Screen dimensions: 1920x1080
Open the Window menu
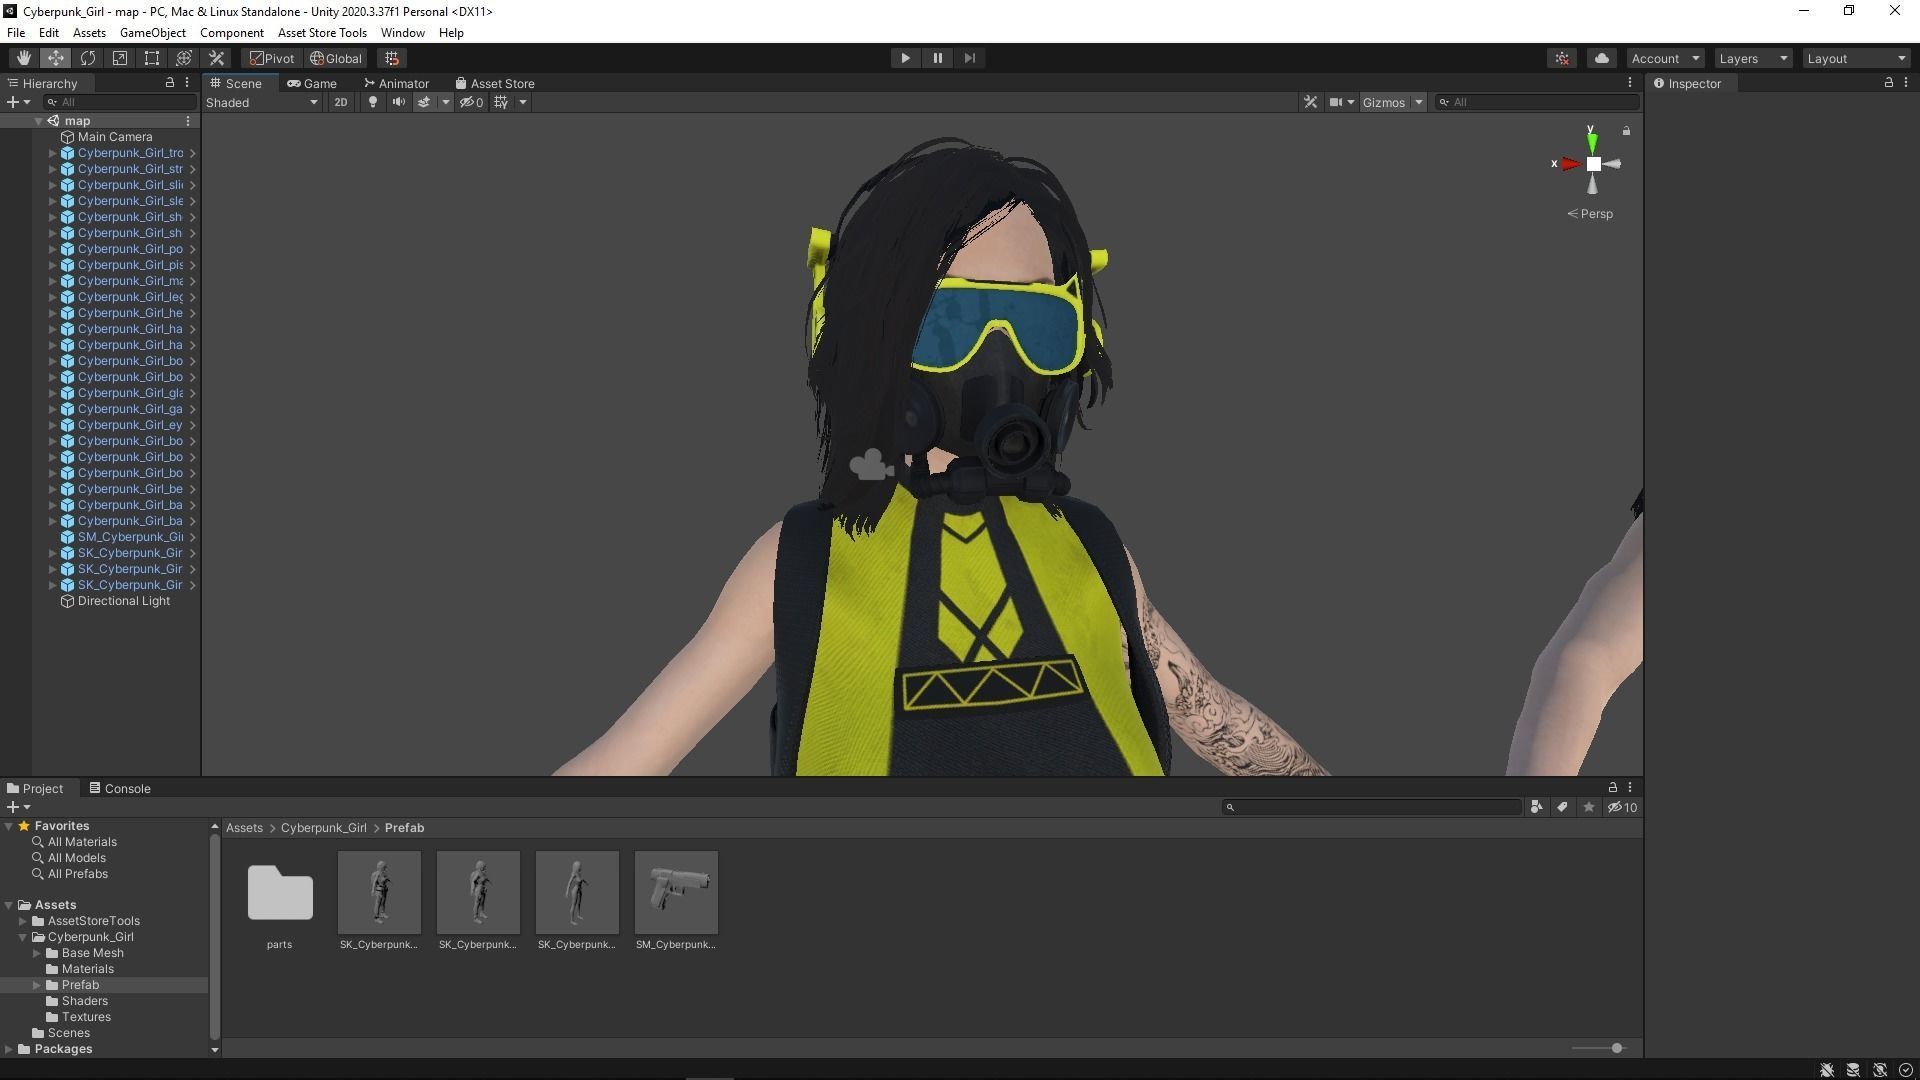[x=403, y=32]
